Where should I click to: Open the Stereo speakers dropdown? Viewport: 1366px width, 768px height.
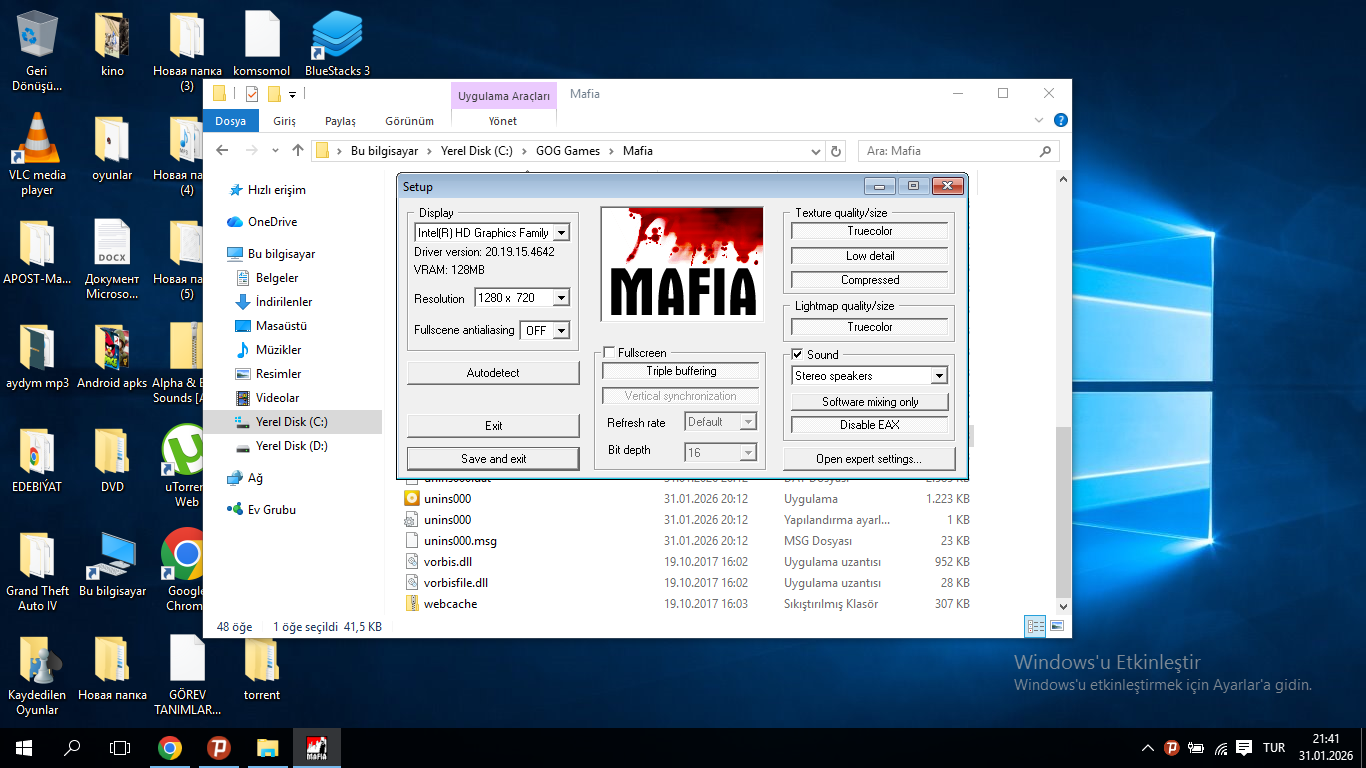click(939, 376)
